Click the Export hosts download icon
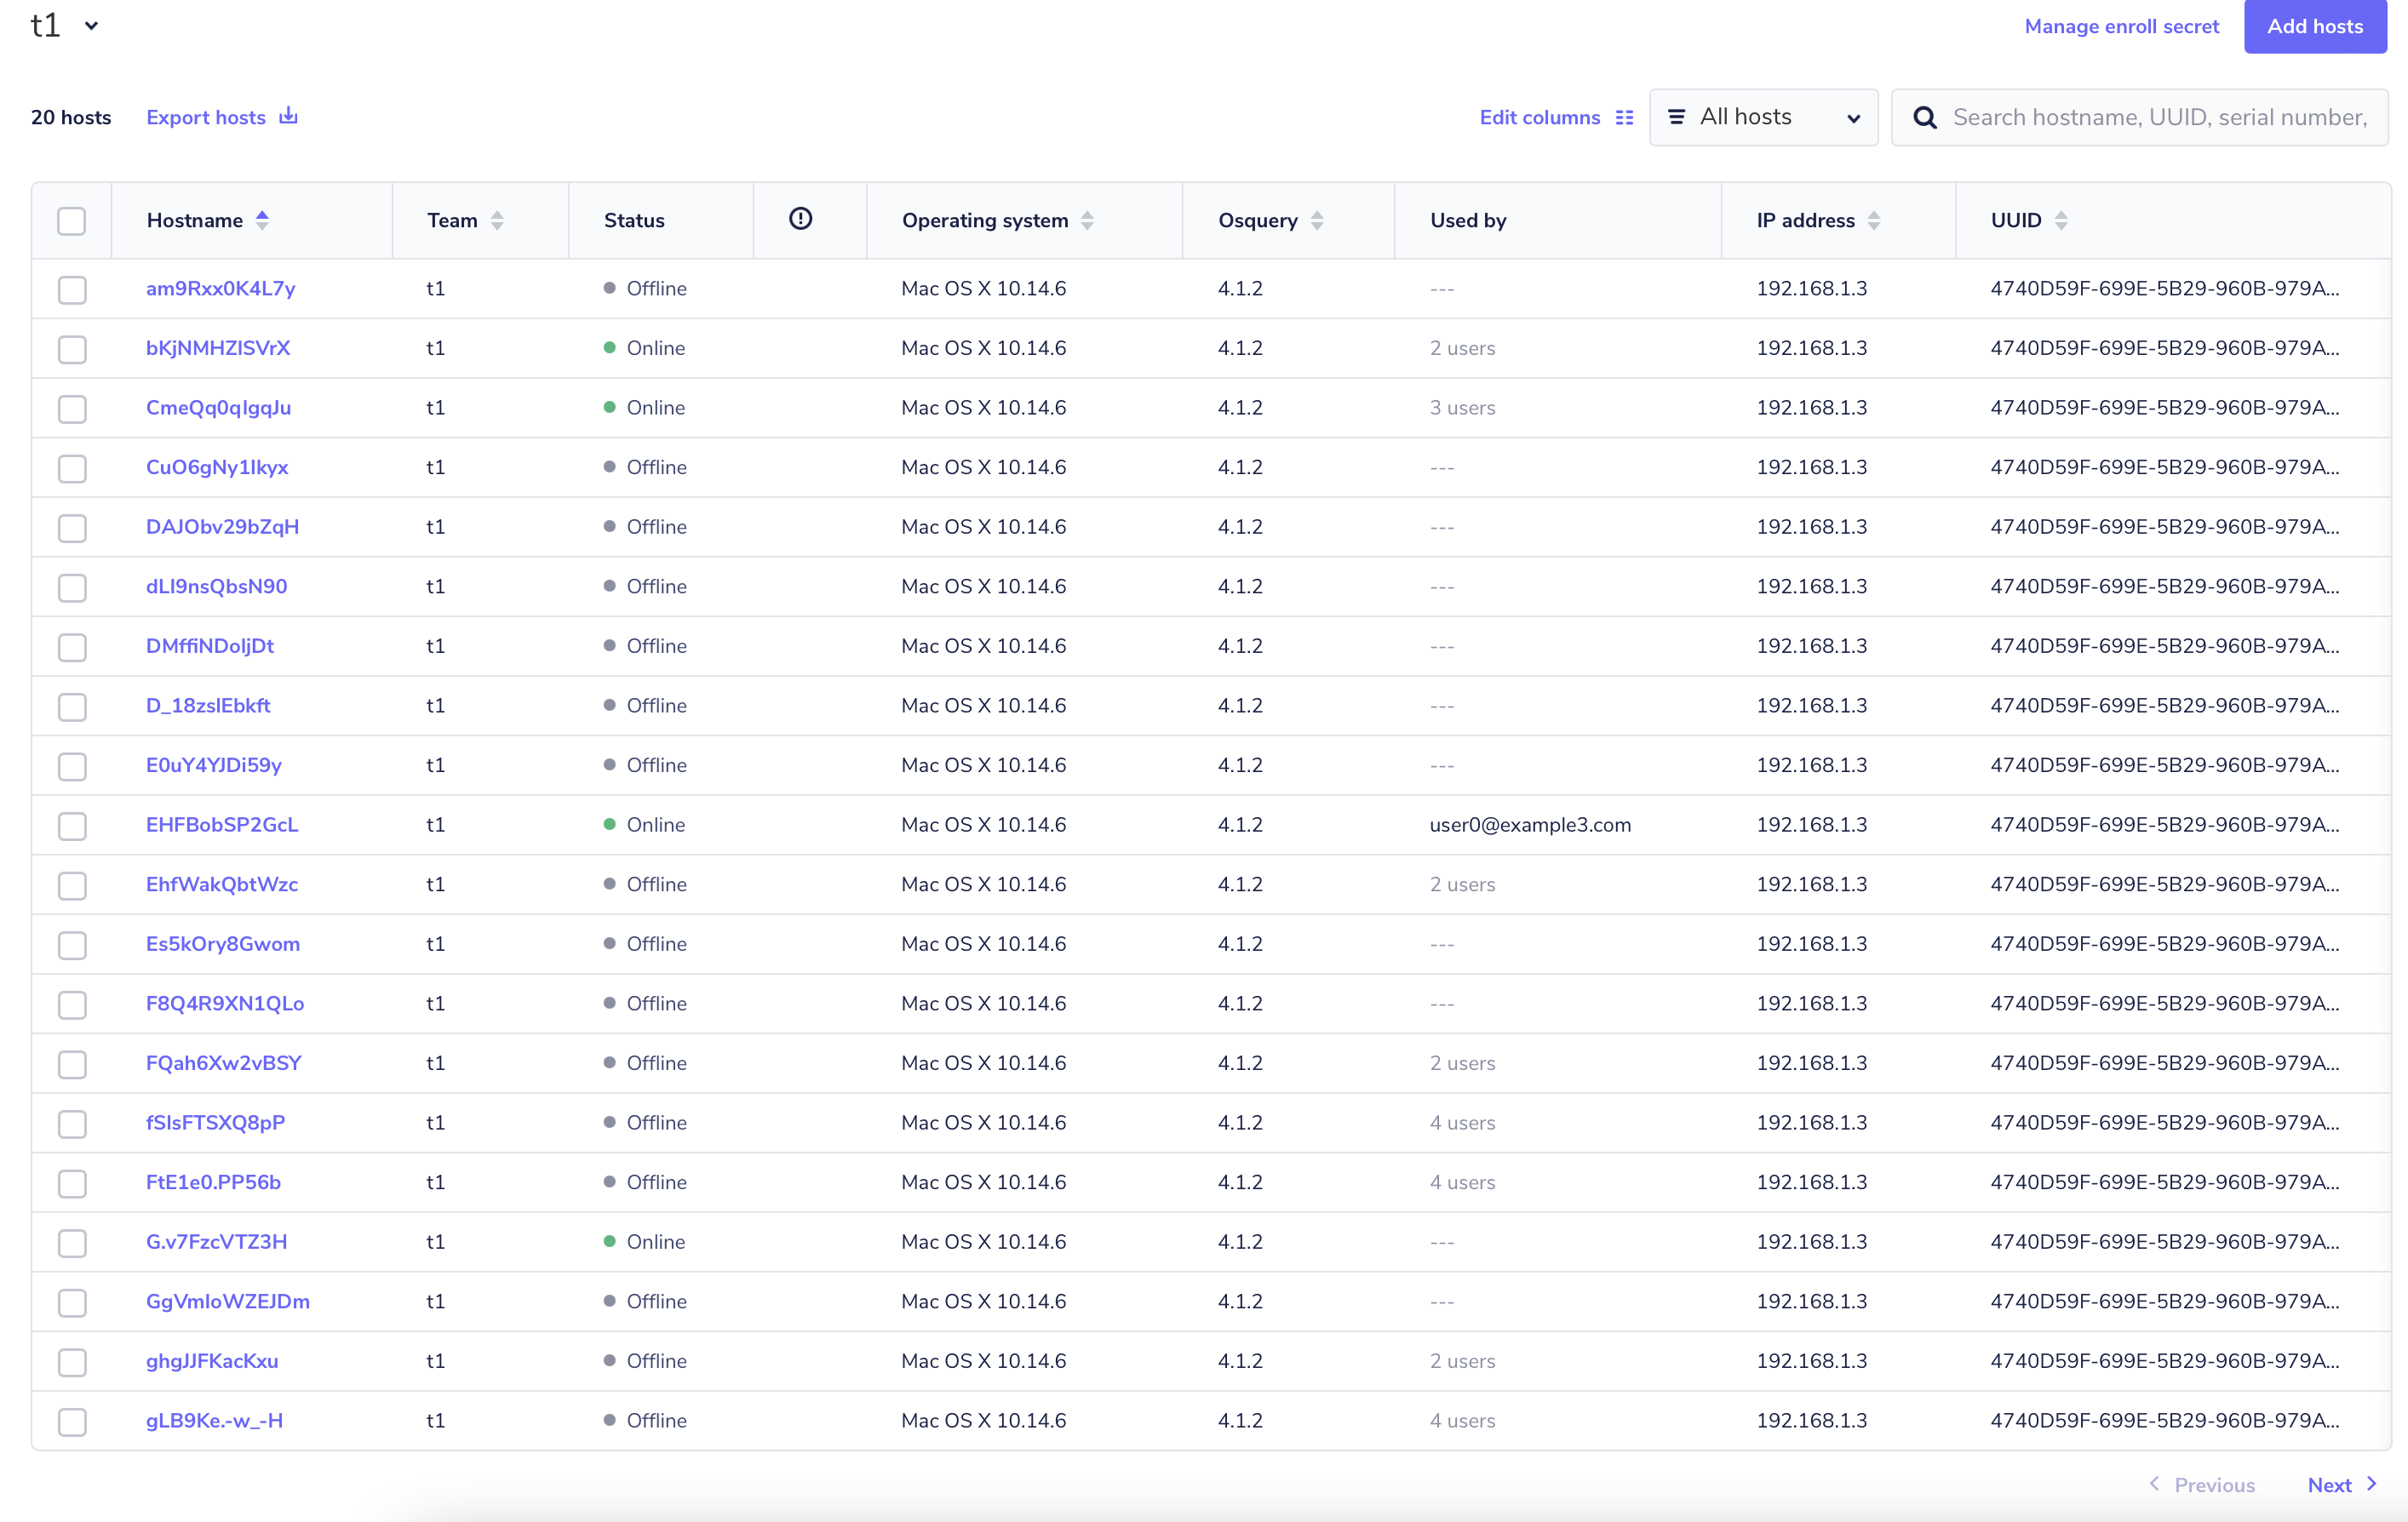This screenshot has width=2408, height=1522. (287, 116)
